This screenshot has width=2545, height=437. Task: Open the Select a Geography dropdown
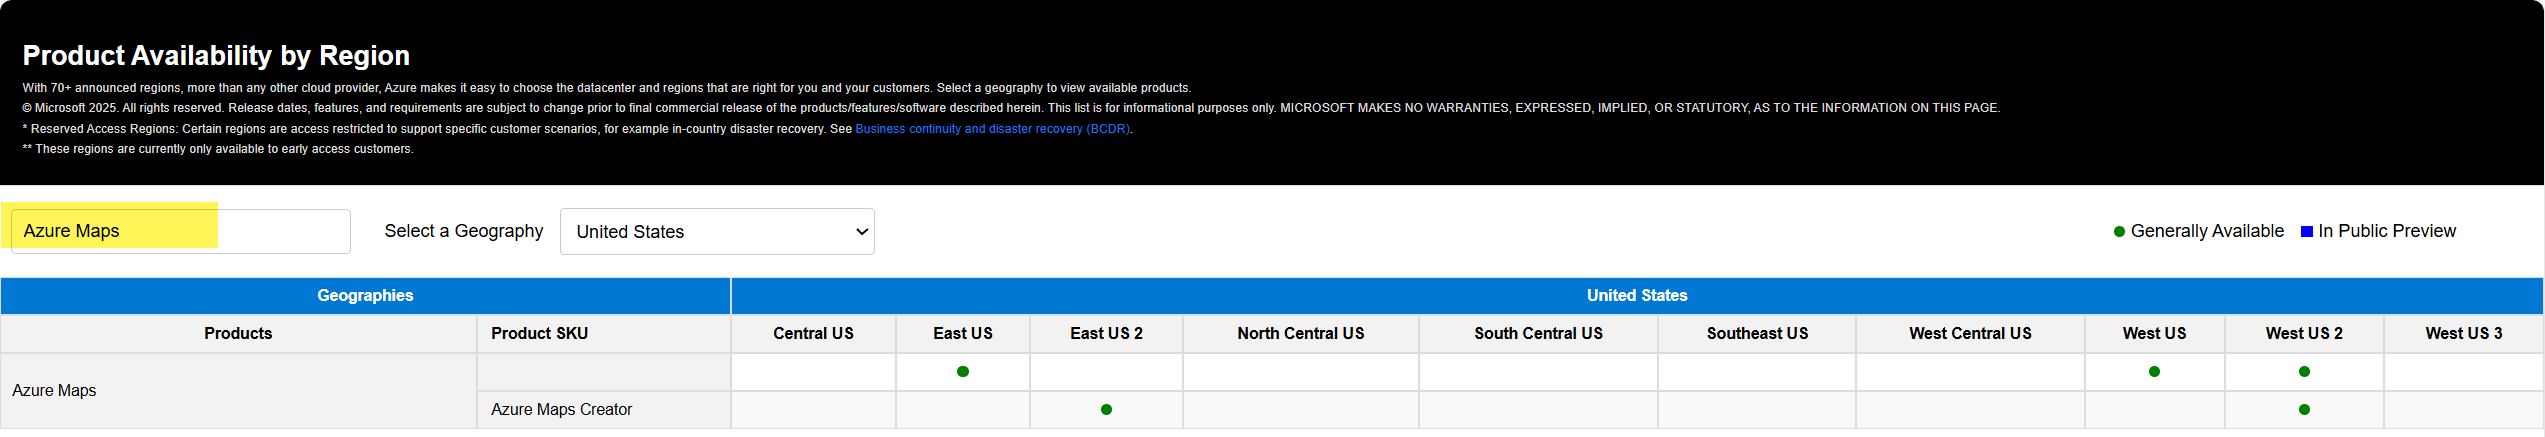pyautogui.click(x=717, y=232)
